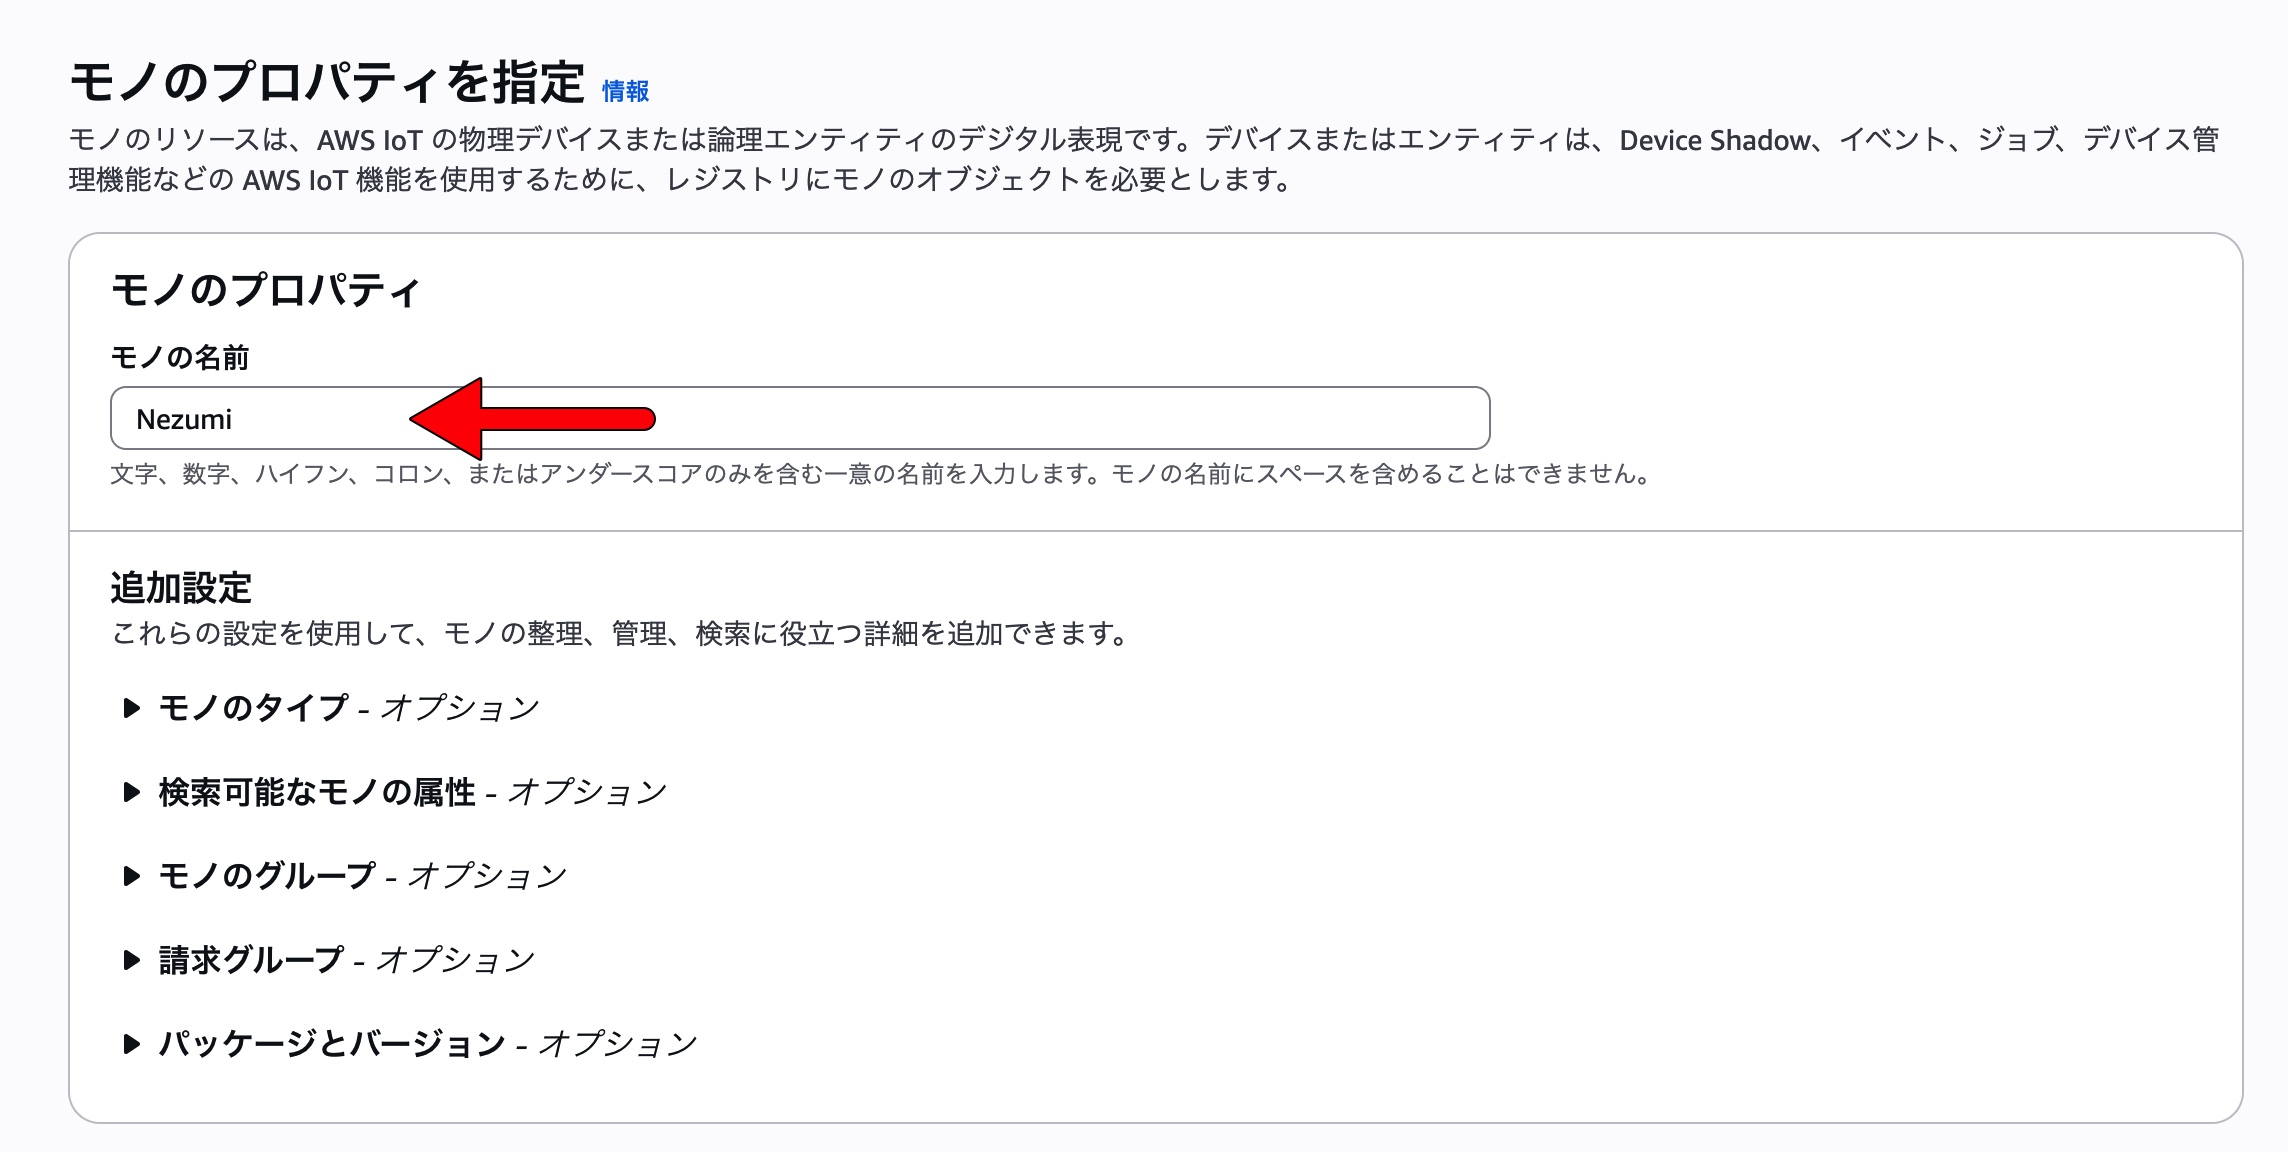Screen dimensions: 2288x1152
Task: Expand the モノのグループ disclosure triangle
Action: point(131,876)
